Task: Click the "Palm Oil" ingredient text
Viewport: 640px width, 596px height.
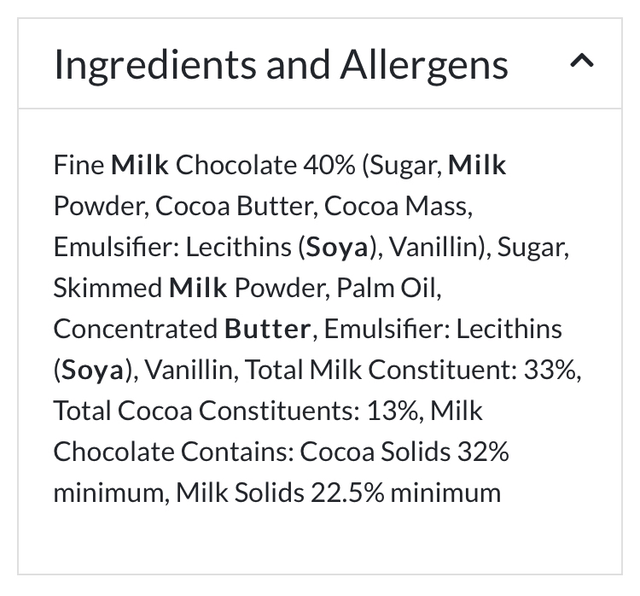Action: [388, 288]
